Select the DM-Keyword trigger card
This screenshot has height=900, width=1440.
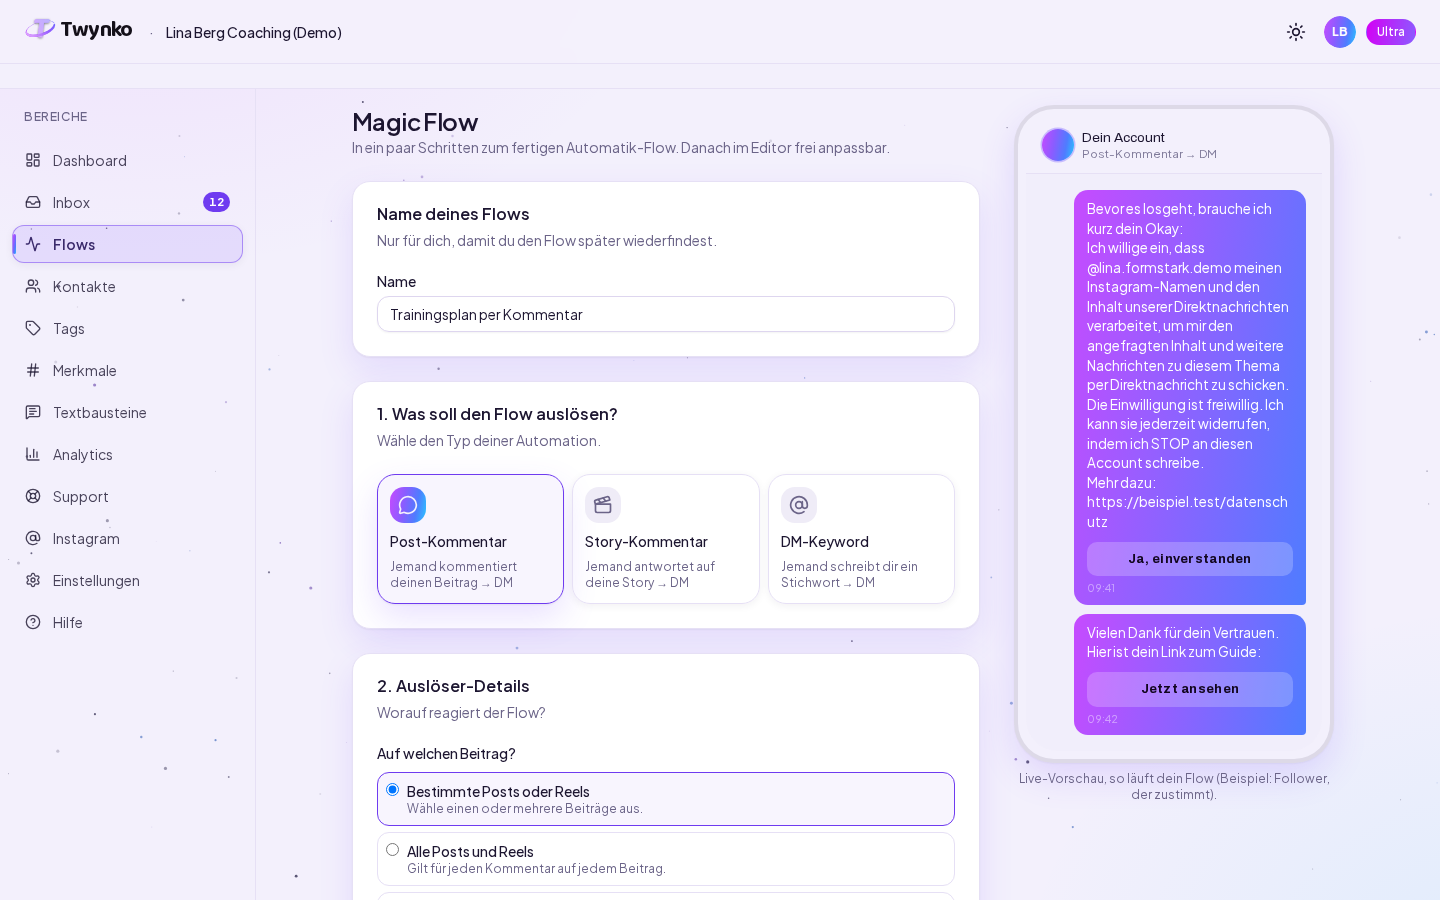click(861, 539)
